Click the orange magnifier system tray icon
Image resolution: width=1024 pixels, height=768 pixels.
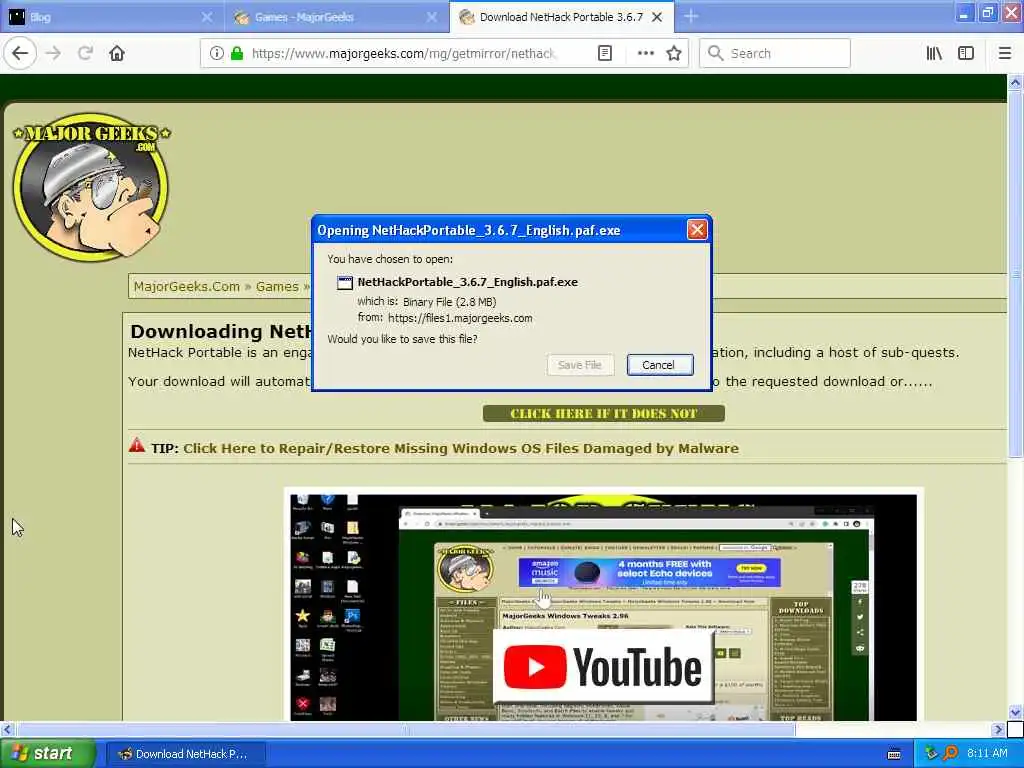(x=951, y=754)
